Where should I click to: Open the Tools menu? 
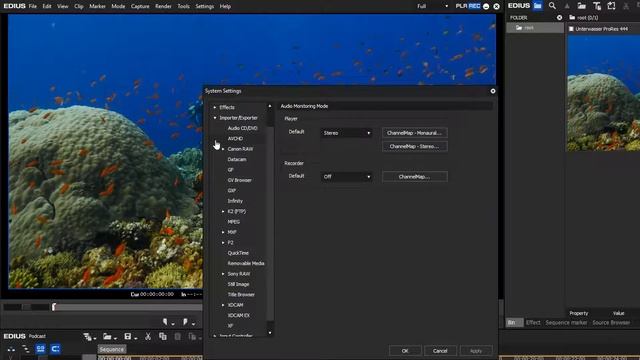pyautogui.click(x=183, y=6)
